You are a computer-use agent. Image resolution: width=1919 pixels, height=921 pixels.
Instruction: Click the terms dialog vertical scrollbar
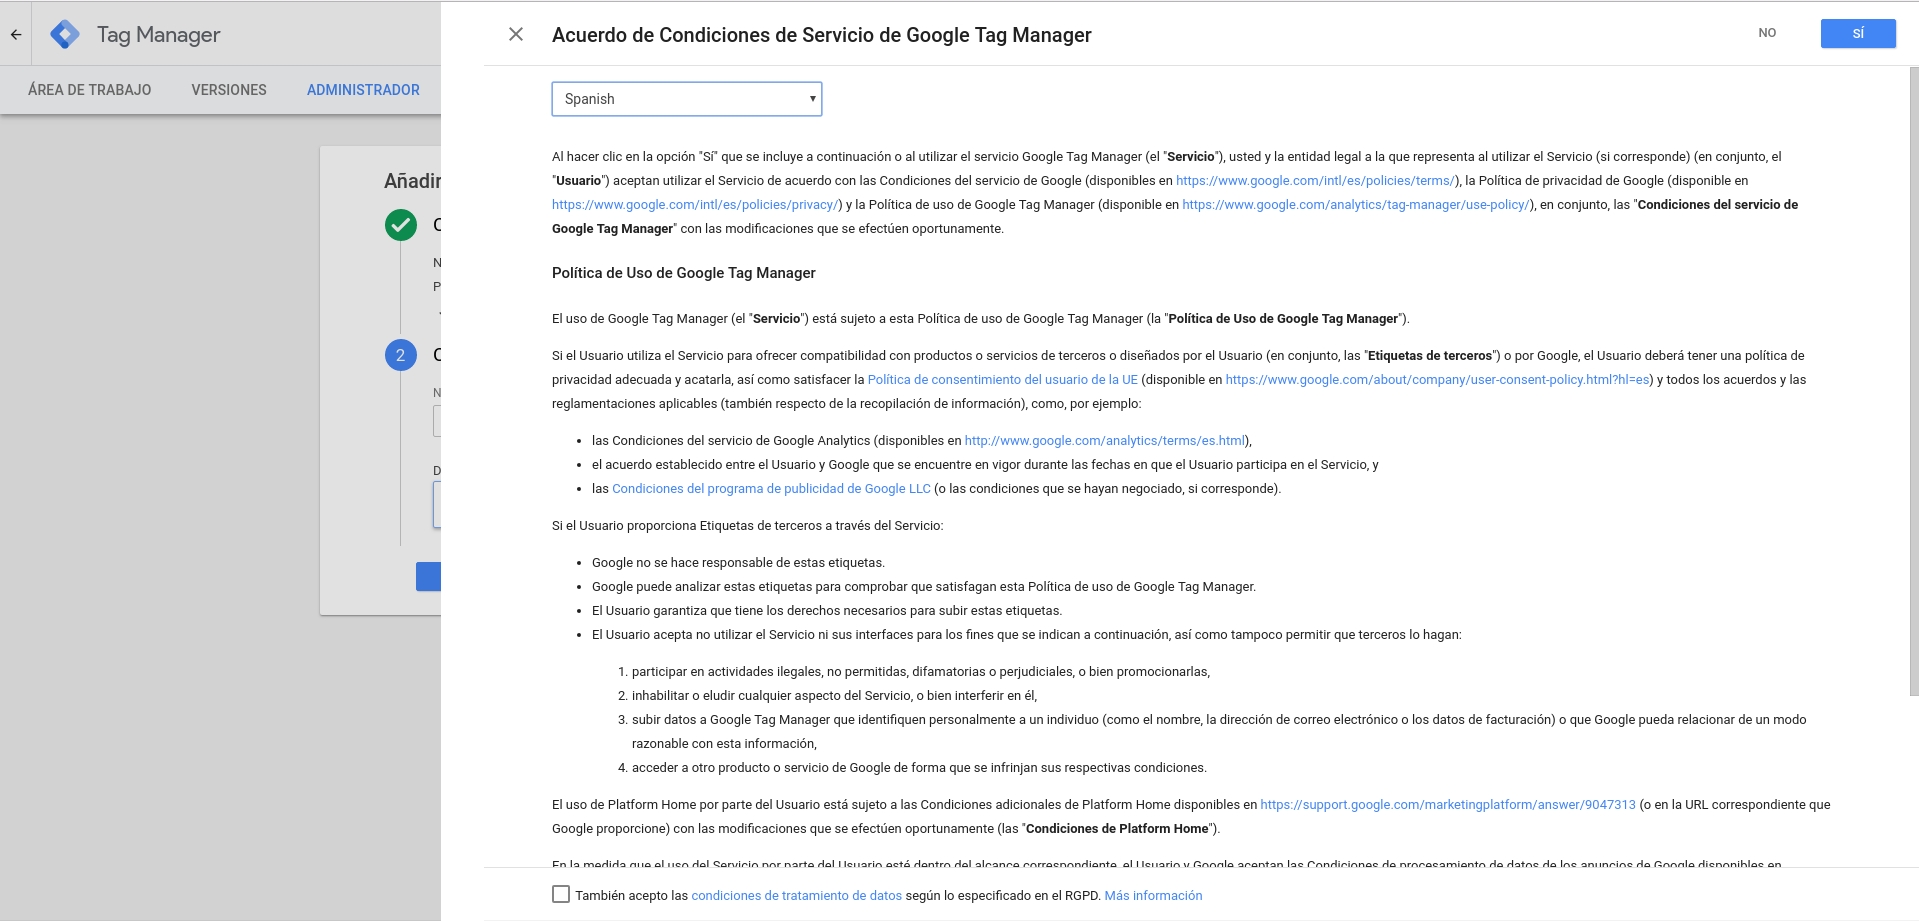tap(1913, 380)
